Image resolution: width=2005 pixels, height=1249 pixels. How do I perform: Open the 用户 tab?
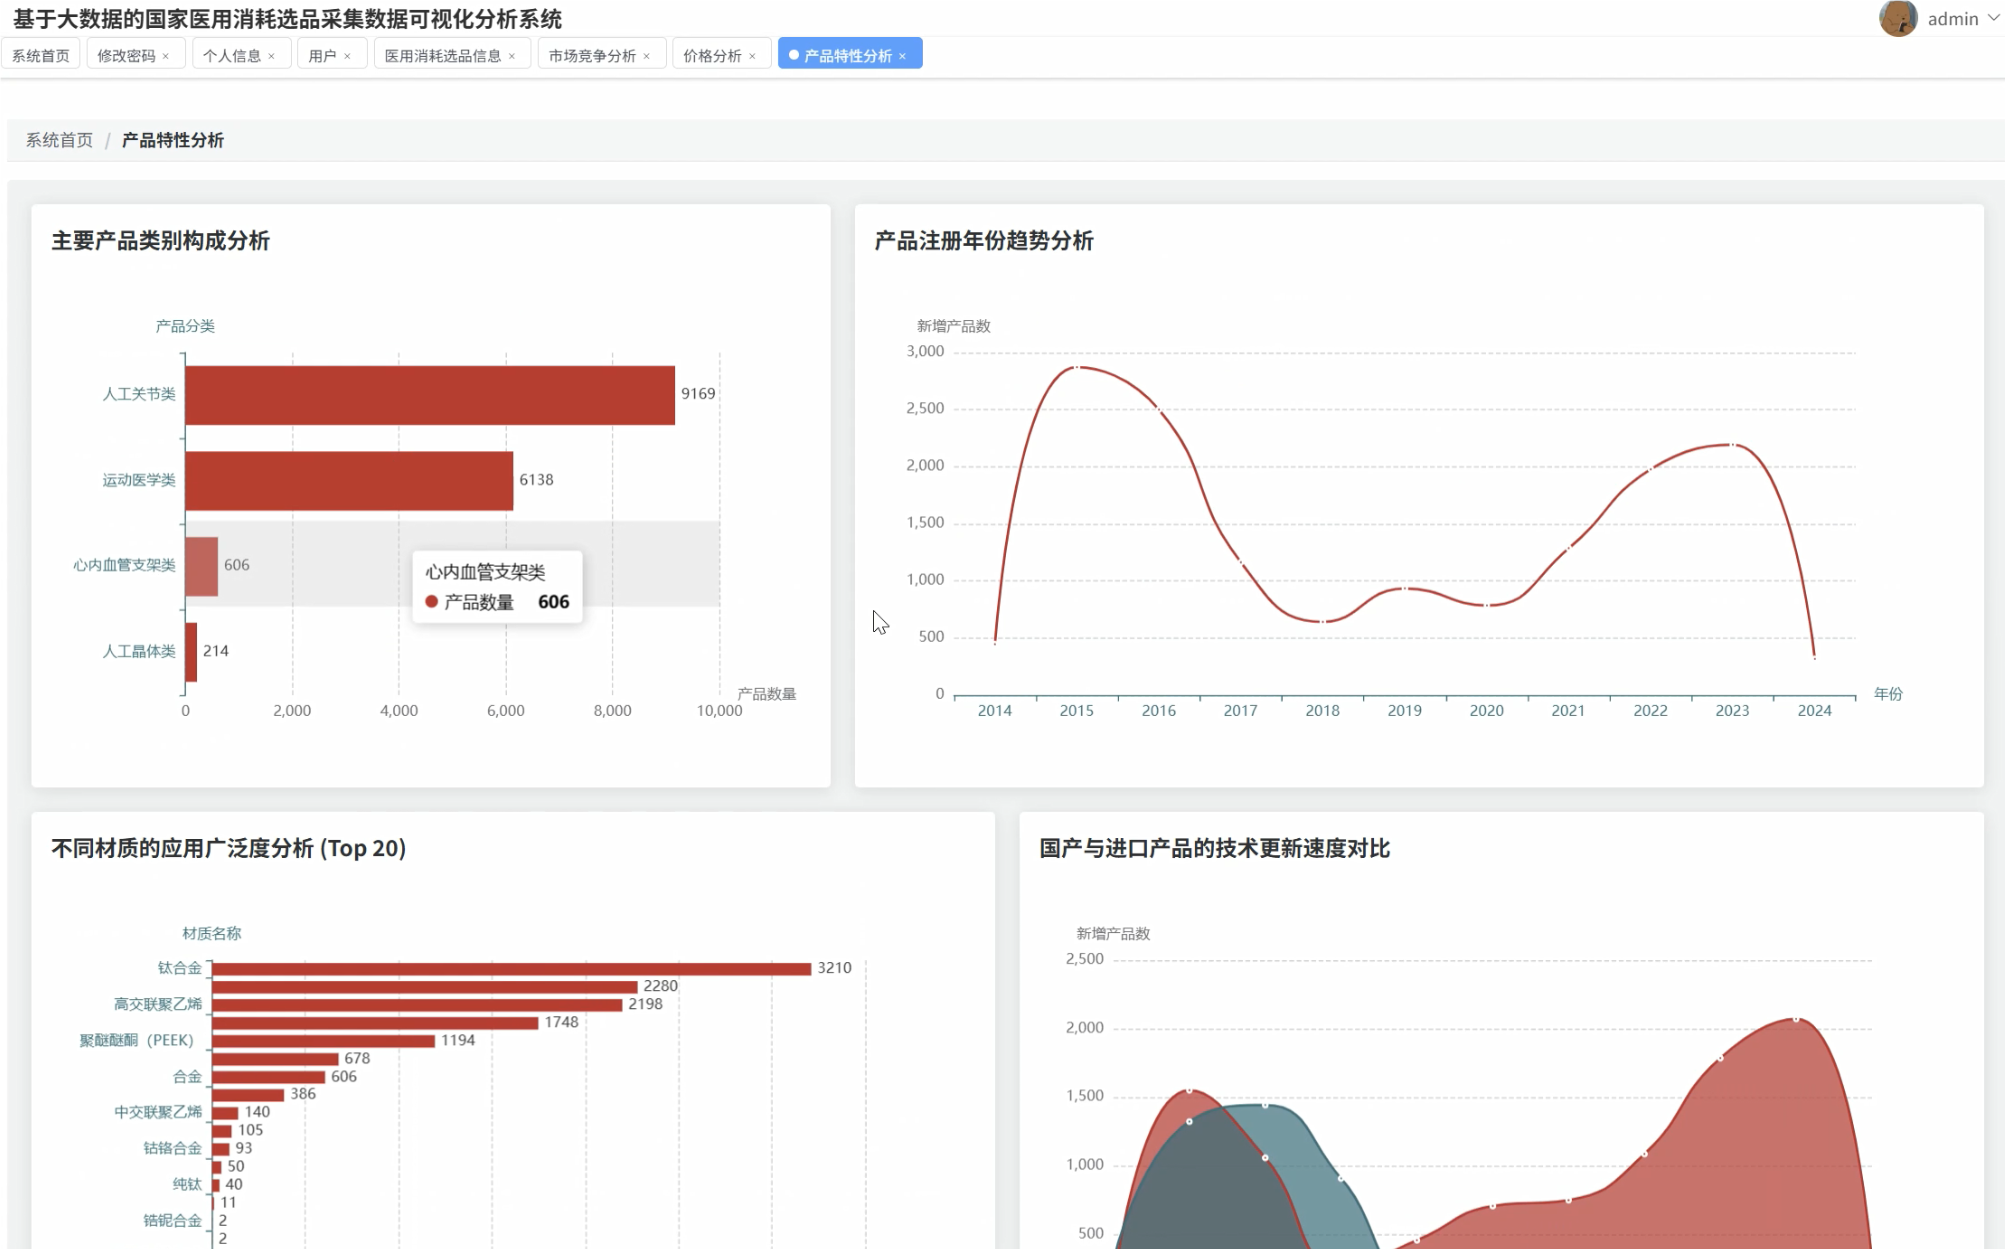pos(322,55)
